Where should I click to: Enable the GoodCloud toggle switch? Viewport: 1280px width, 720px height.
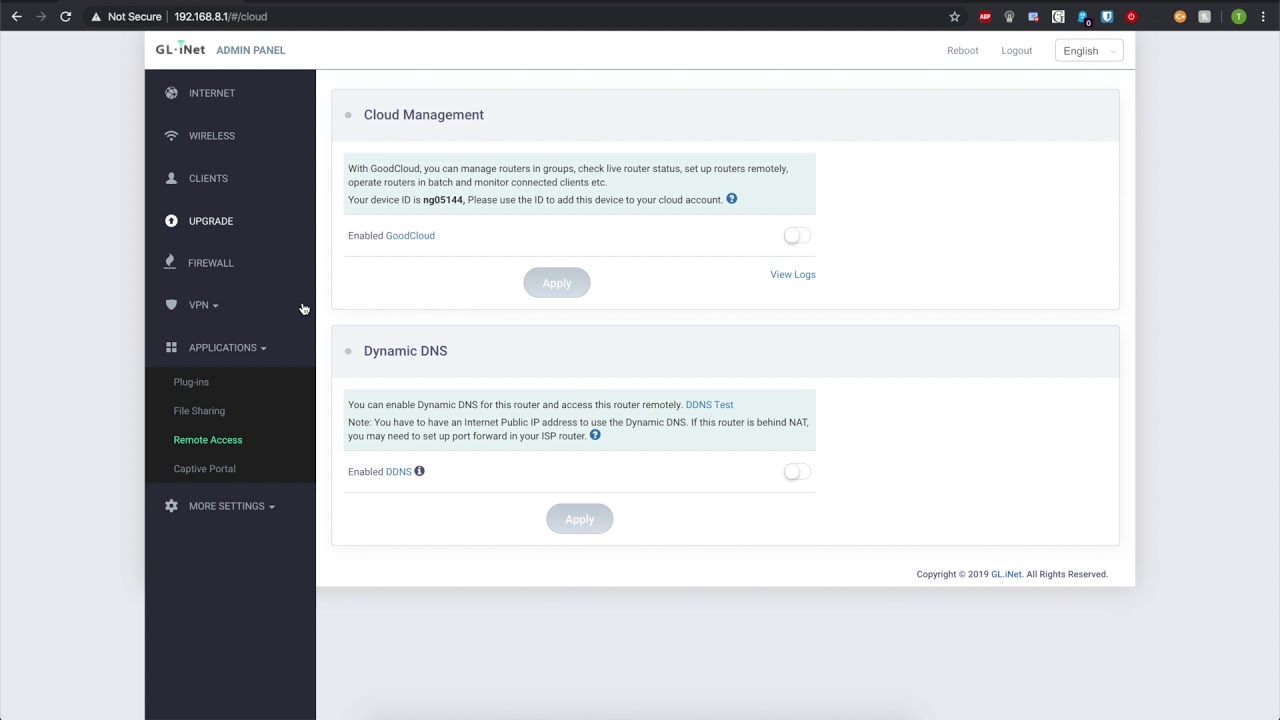[x=797, y=235]
